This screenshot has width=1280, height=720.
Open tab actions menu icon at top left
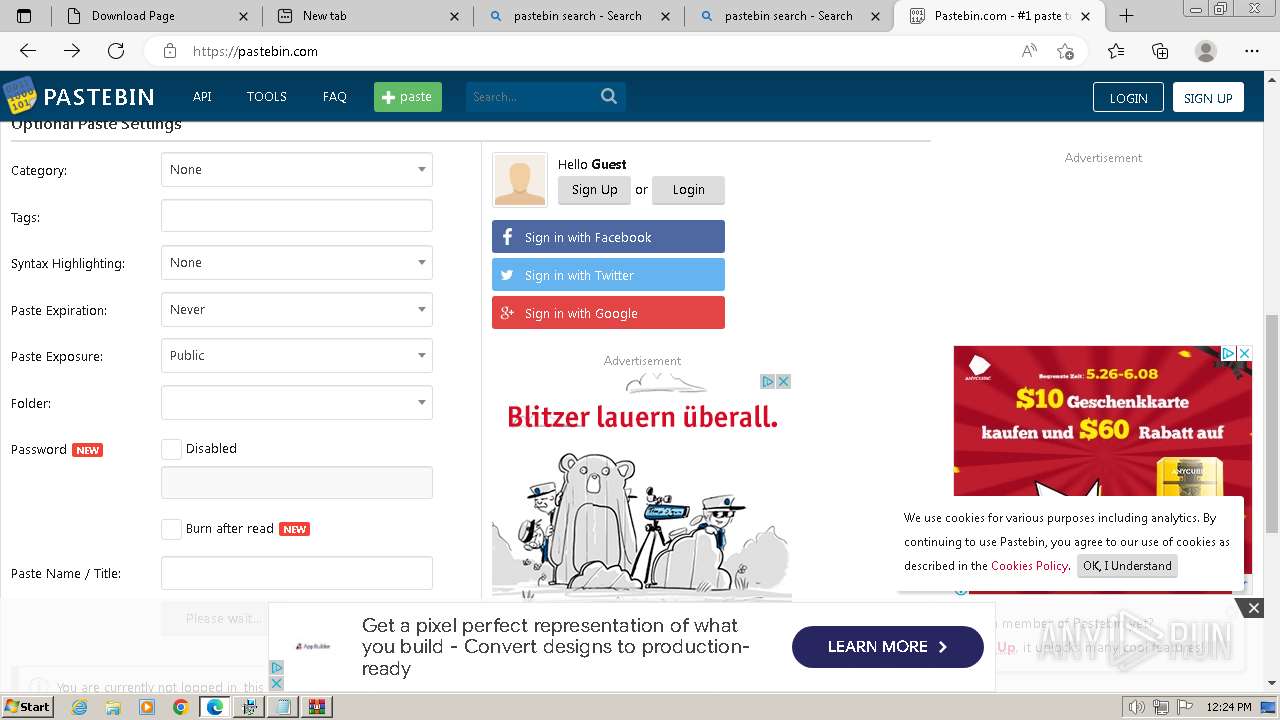pyautogui.click(x=25, y=16)
